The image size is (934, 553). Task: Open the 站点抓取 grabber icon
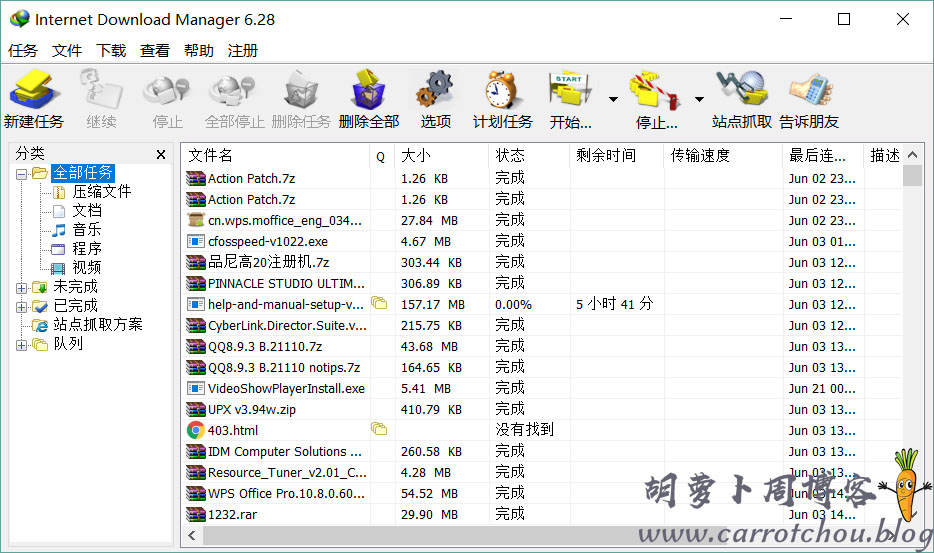[x=742, y=89]
